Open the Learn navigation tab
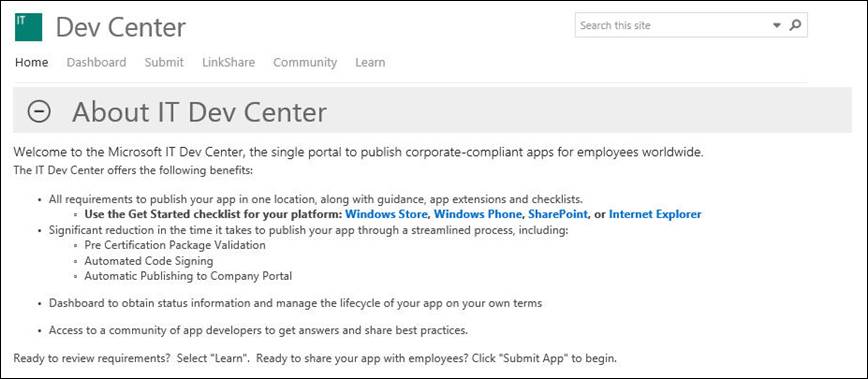868x379 pixels. (370, 63)
